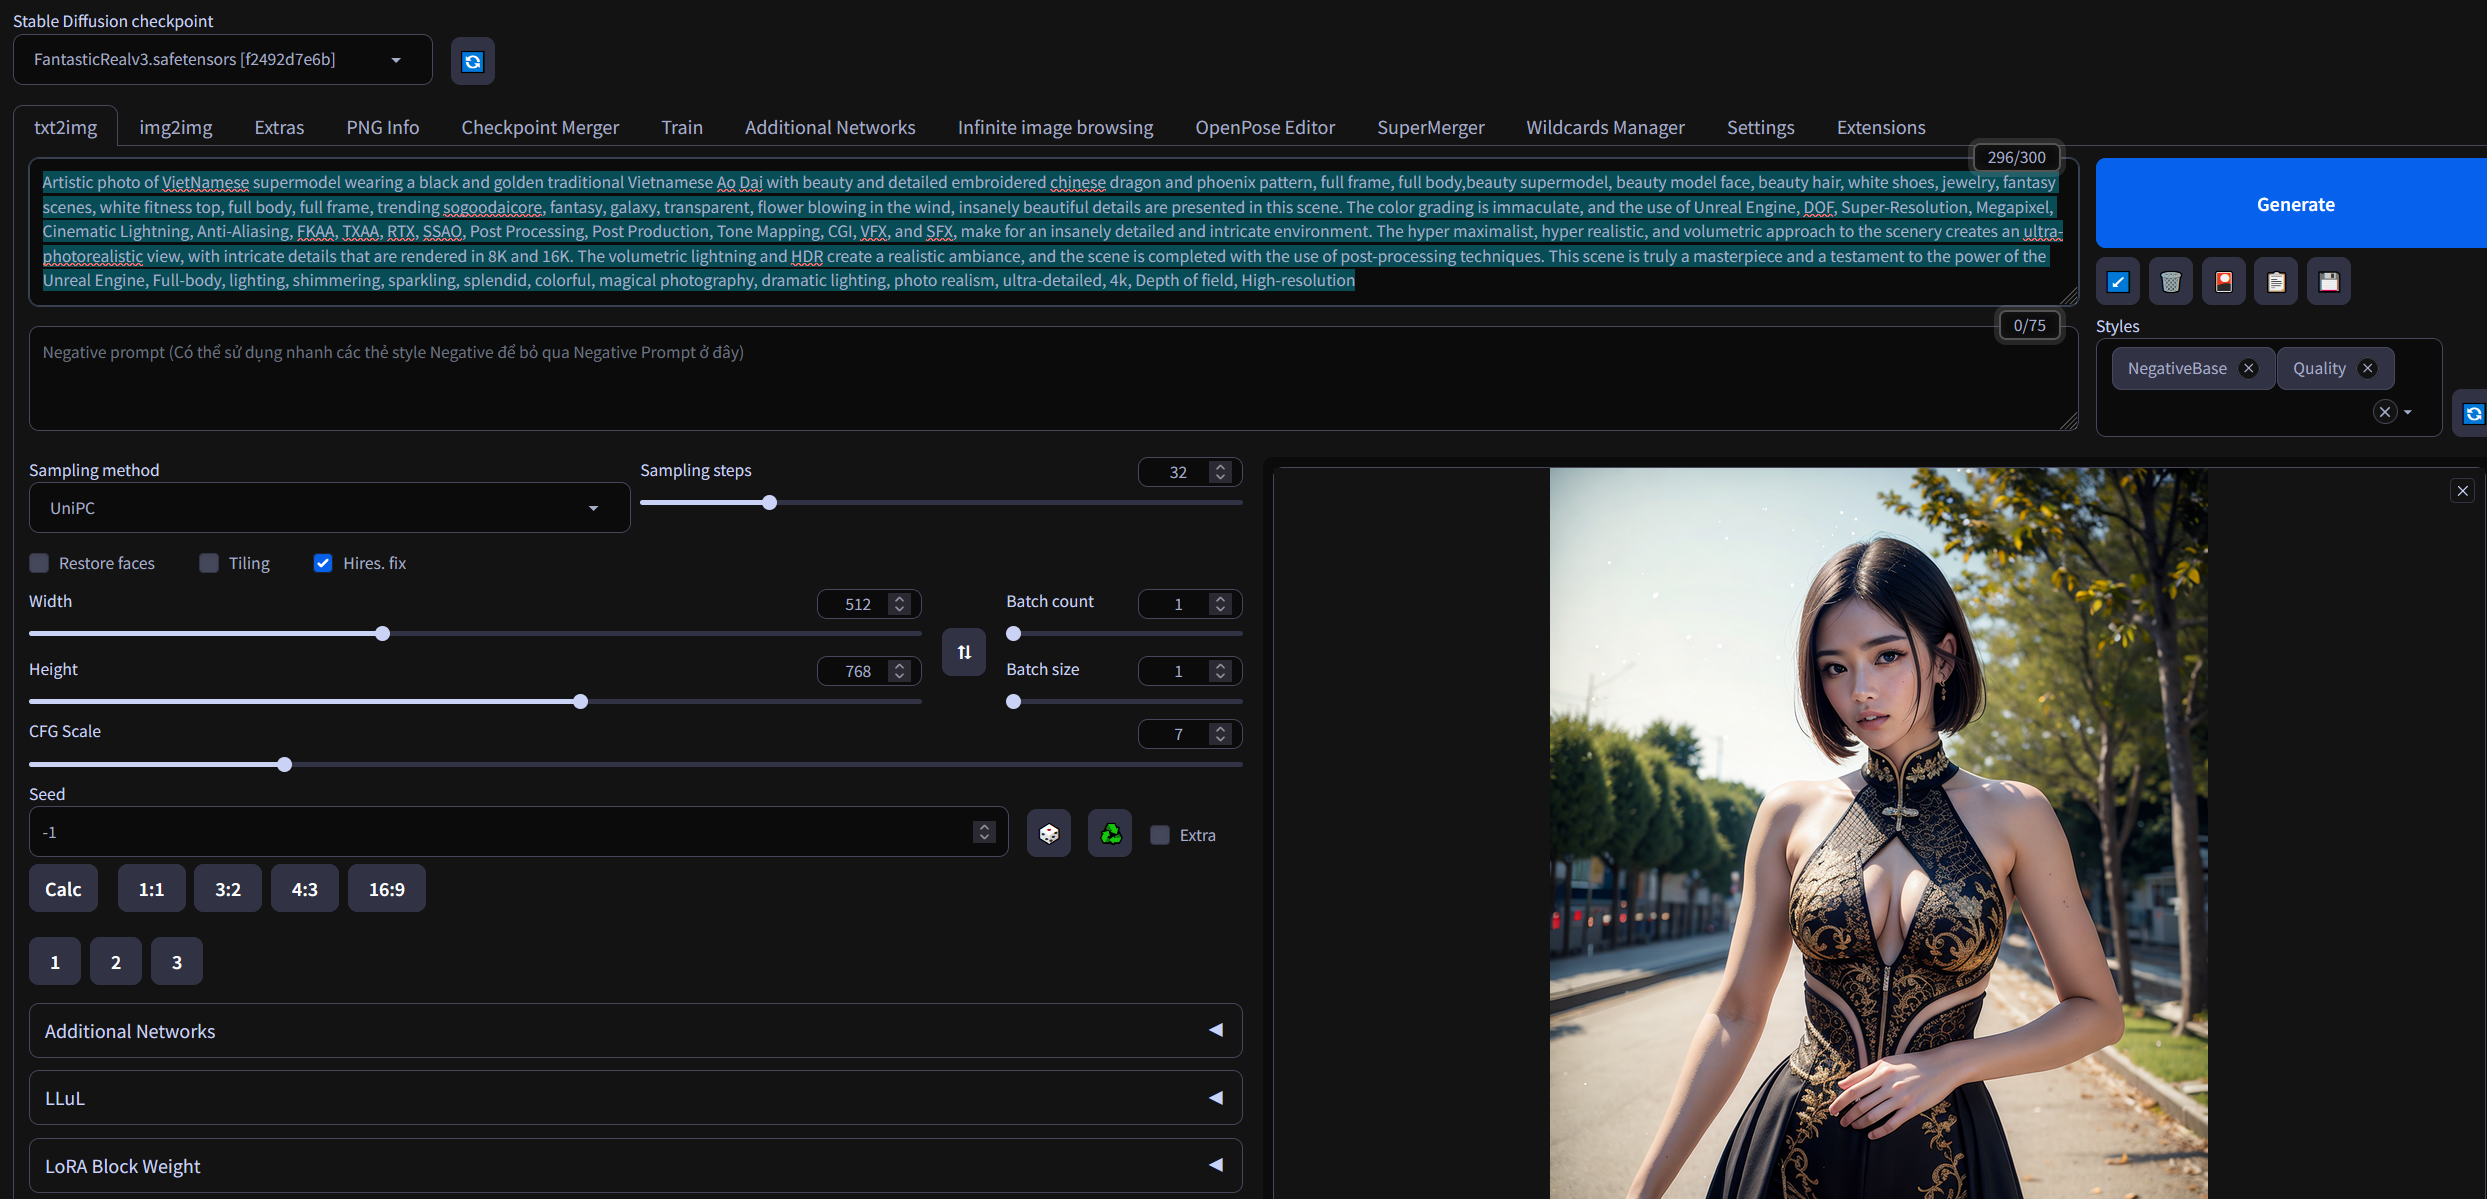Click the dice random seed icon
The height and width of the screenshot is (1199, 2487).
click(1048, 834)
